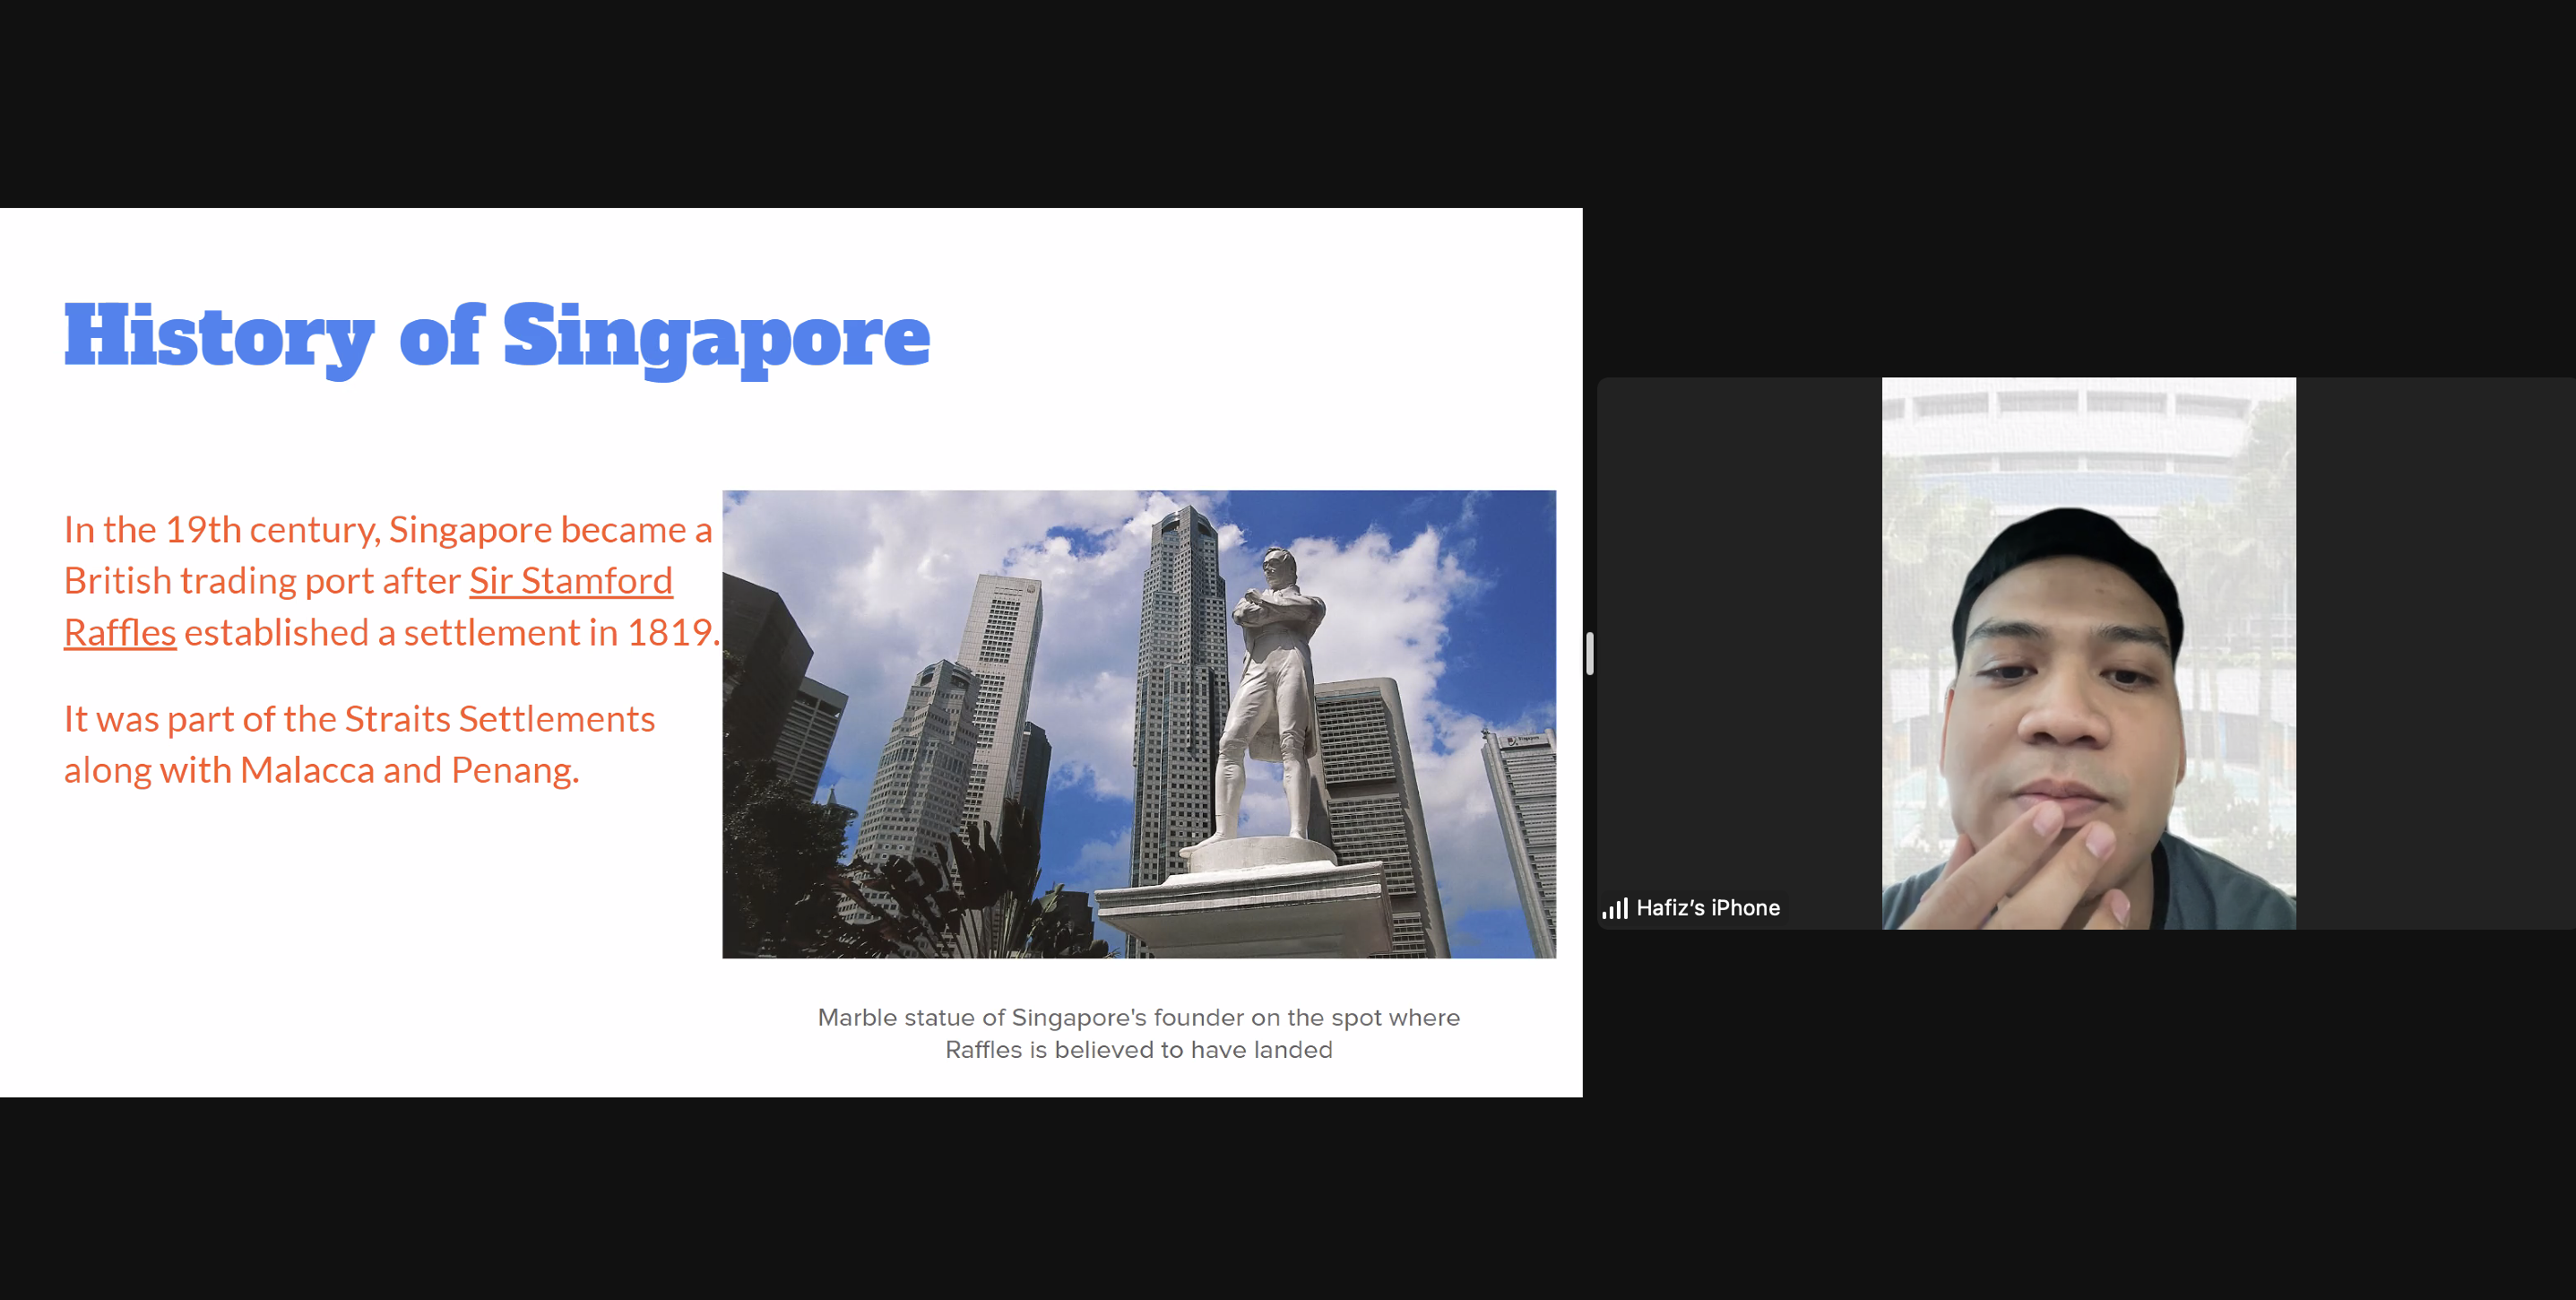
Task: Click the 'Hafiz's iPhone' participant name label
Action: click(x=1708, y=908)
